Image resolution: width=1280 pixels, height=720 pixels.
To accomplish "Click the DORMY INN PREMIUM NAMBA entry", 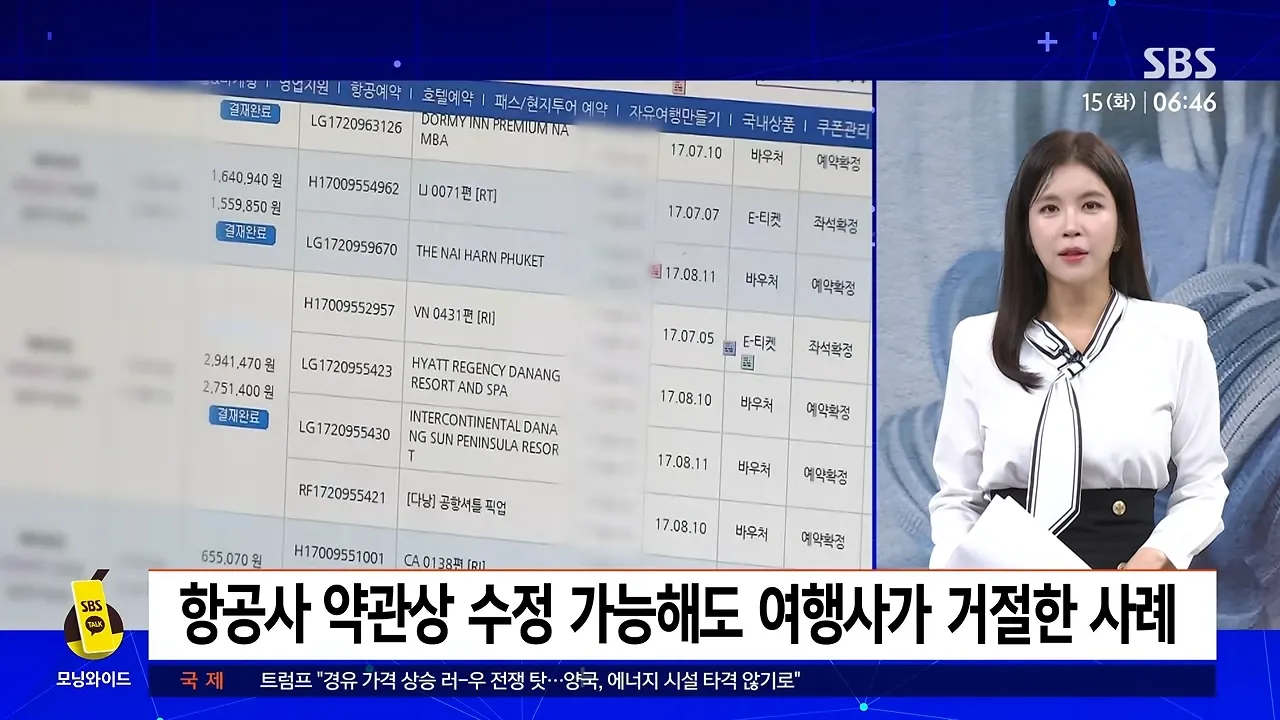I will pos(494,132).
